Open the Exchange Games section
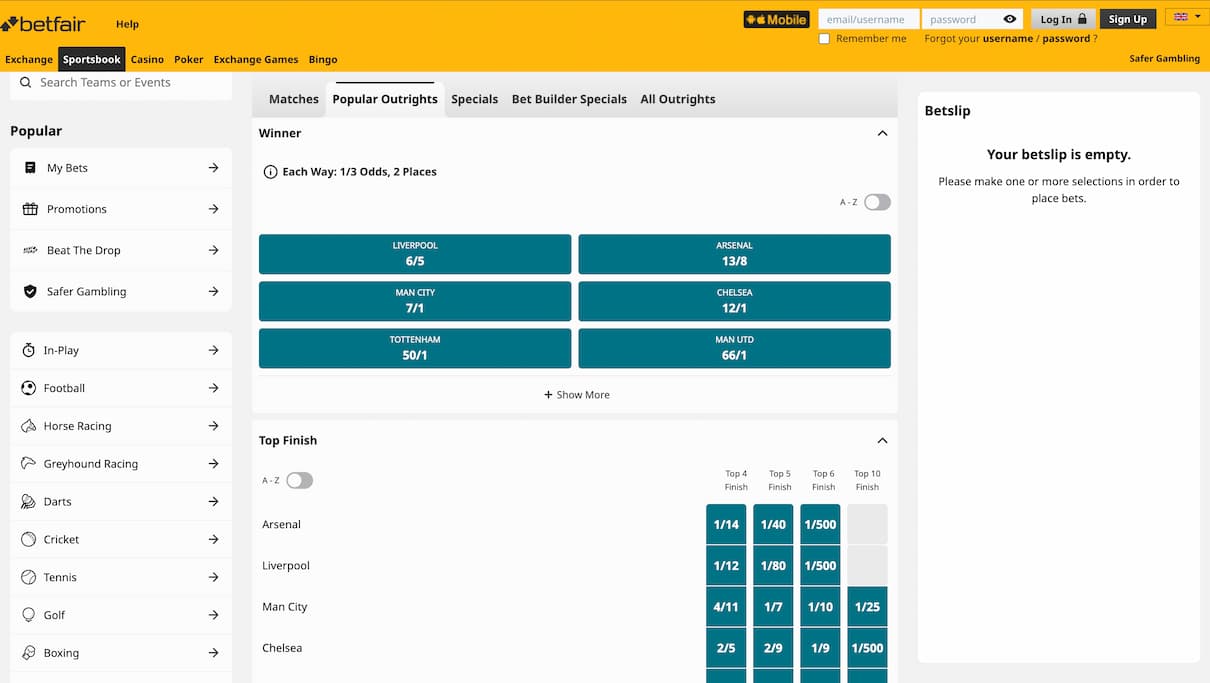Image resolution: width=1210 pixels, height=683 pixels. pyautogui.click(x=256, y=60)
